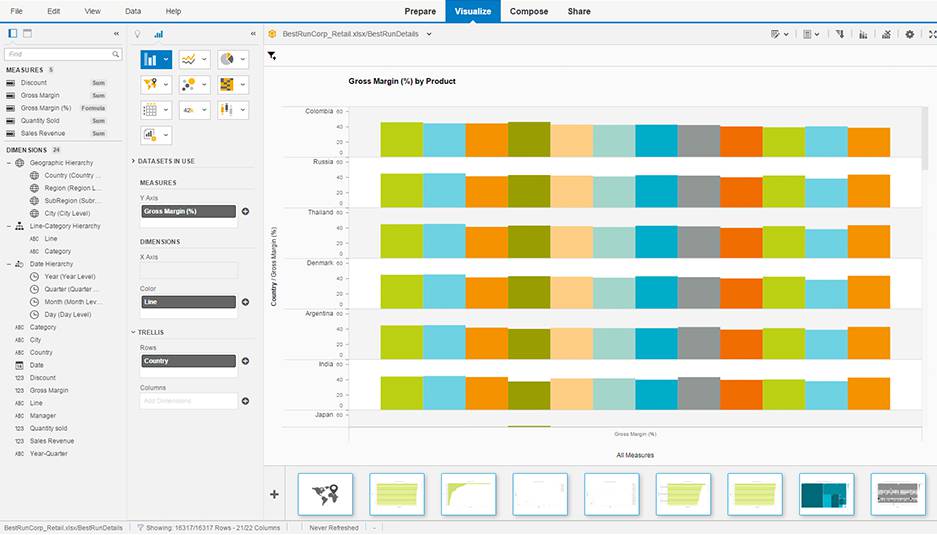Collapse the Geographic Hierarchy tree node
The height and width of the screenshot is (535, 937).
pyautogui.click(x=9, y=163)
